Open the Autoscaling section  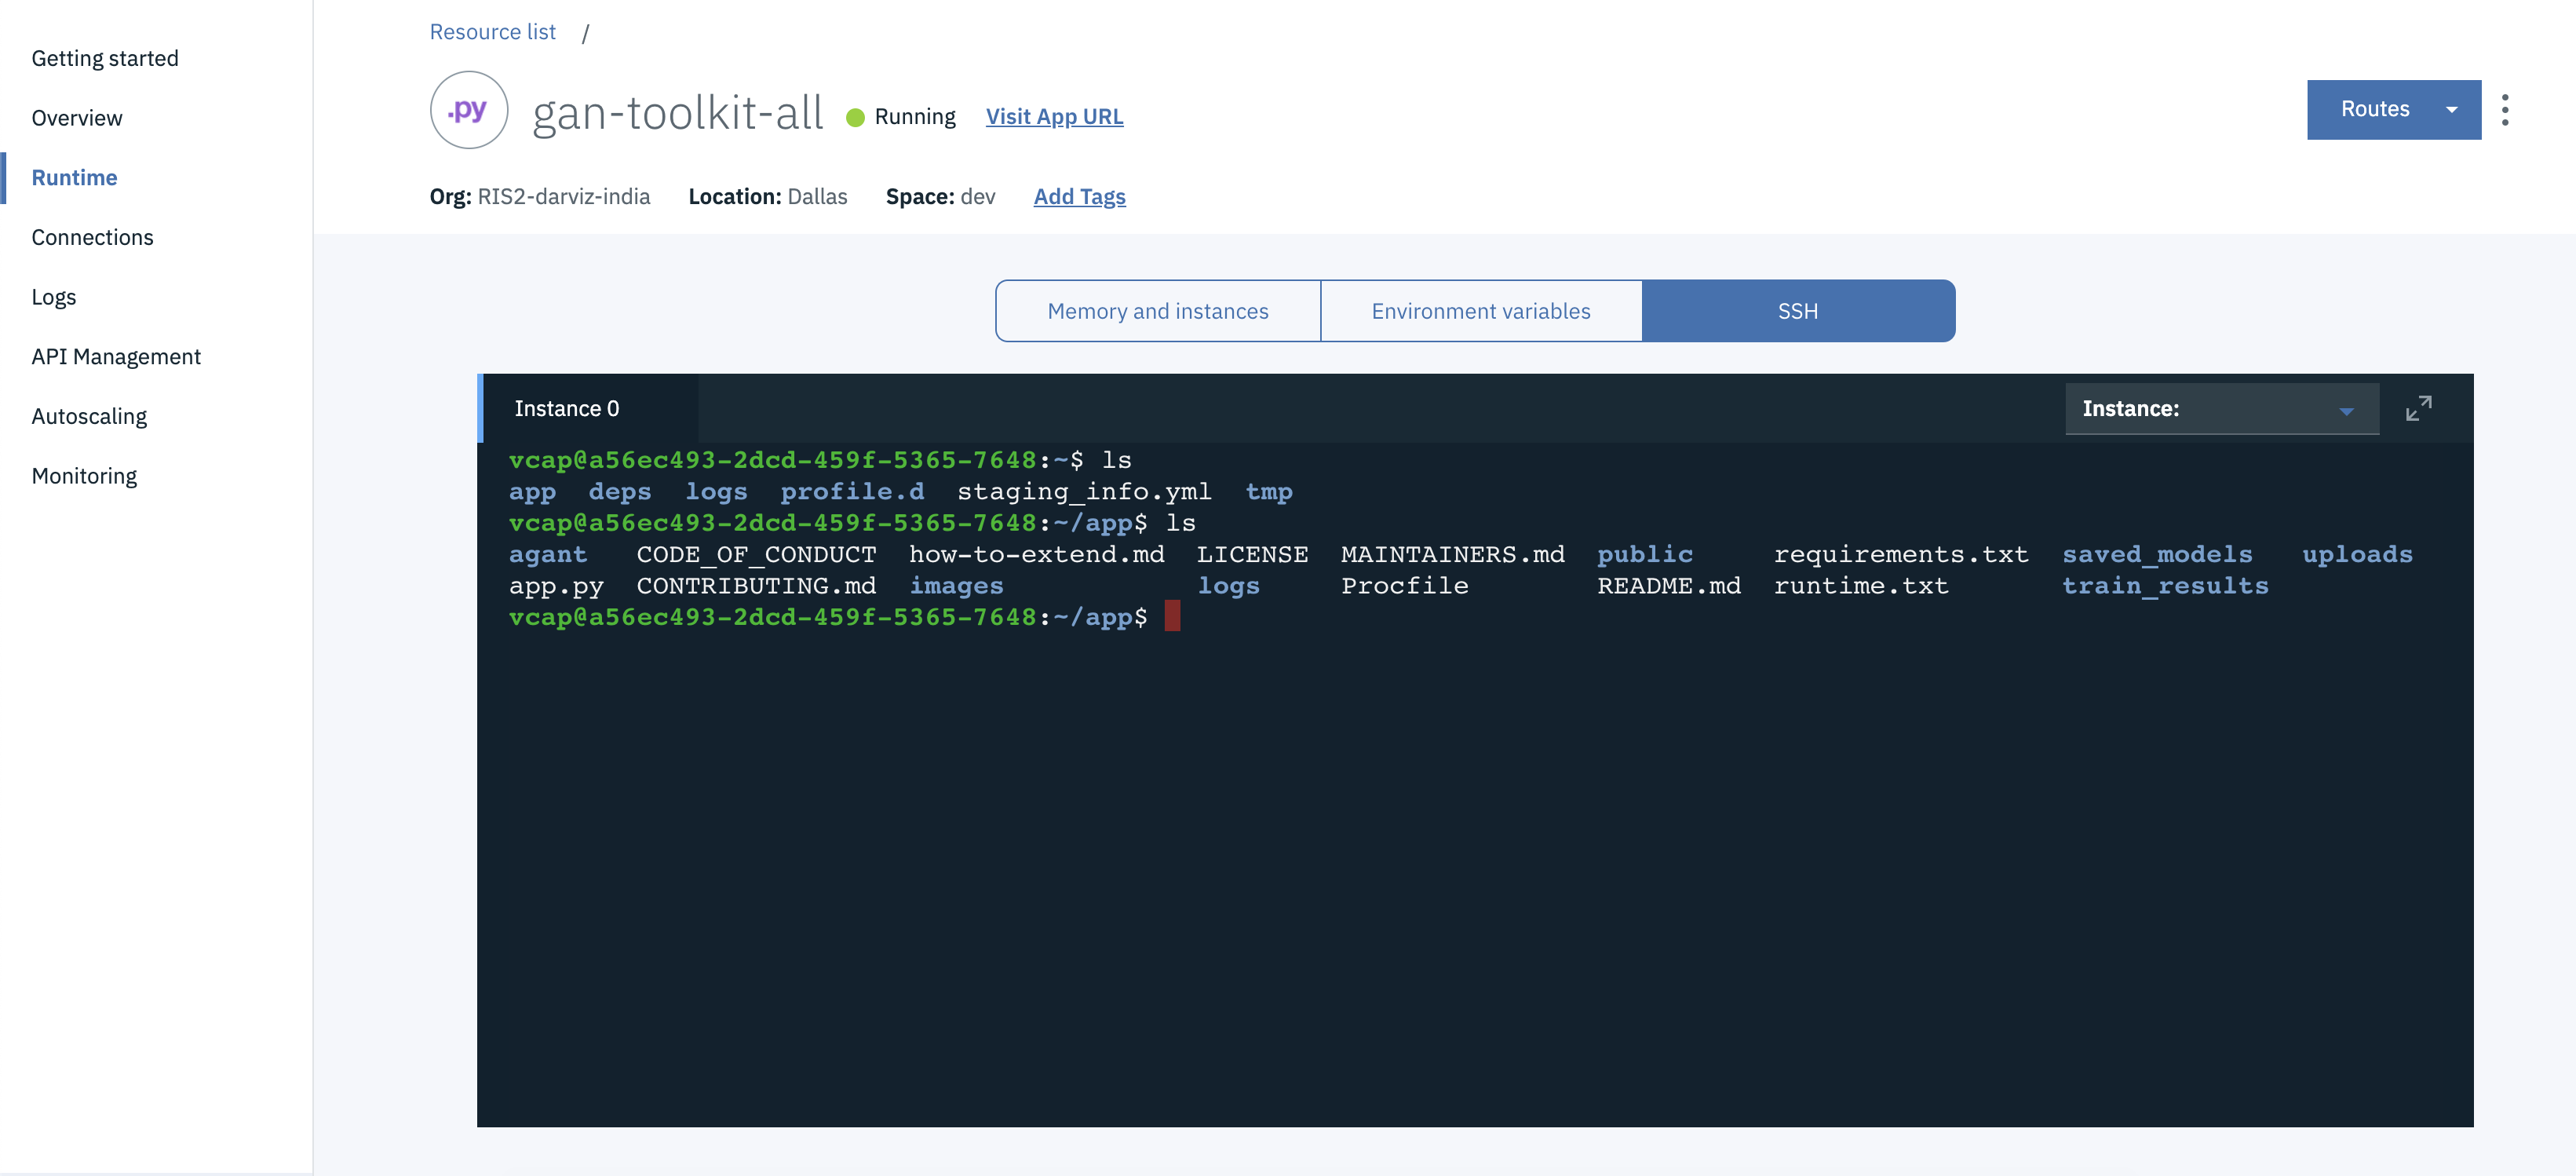coord(87,414)
